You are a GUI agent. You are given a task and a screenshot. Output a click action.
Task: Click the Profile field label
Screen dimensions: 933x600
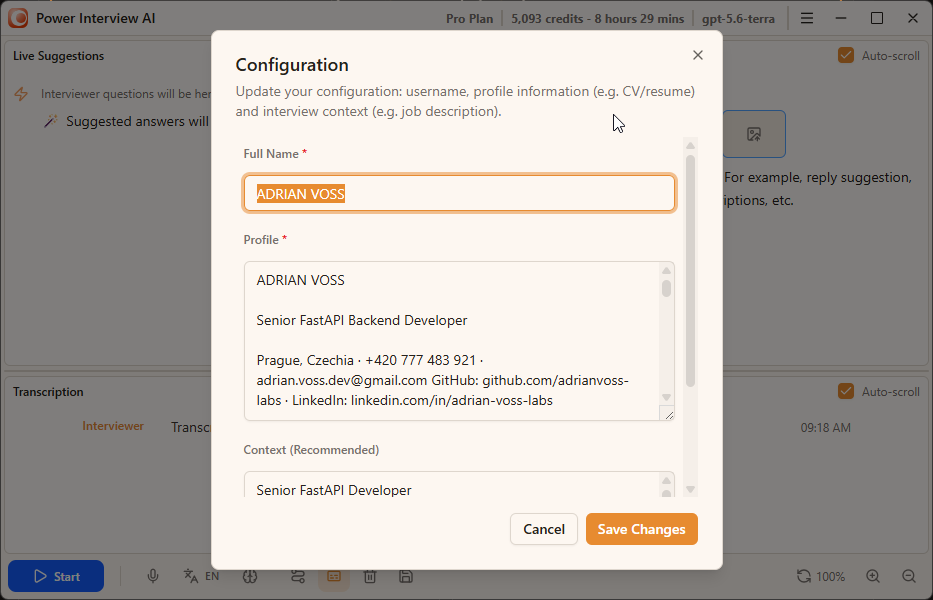pos(261,240)
